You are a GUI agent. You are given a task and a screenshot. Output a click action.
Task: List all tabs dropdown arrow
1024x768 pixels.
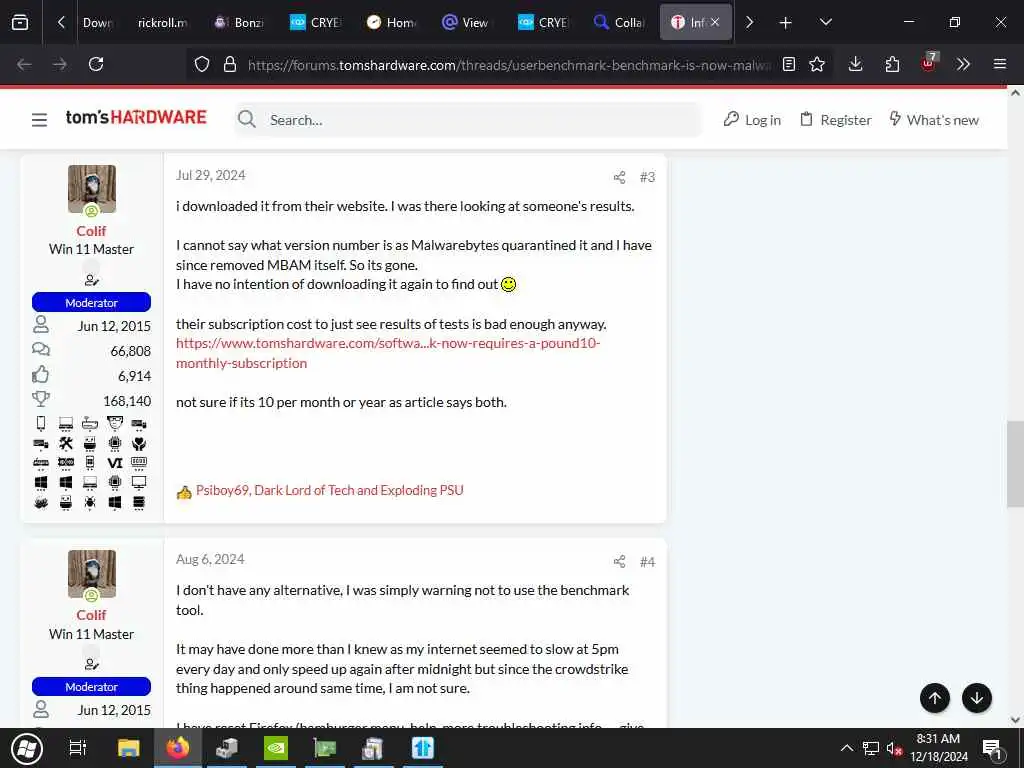click(825, 23)
